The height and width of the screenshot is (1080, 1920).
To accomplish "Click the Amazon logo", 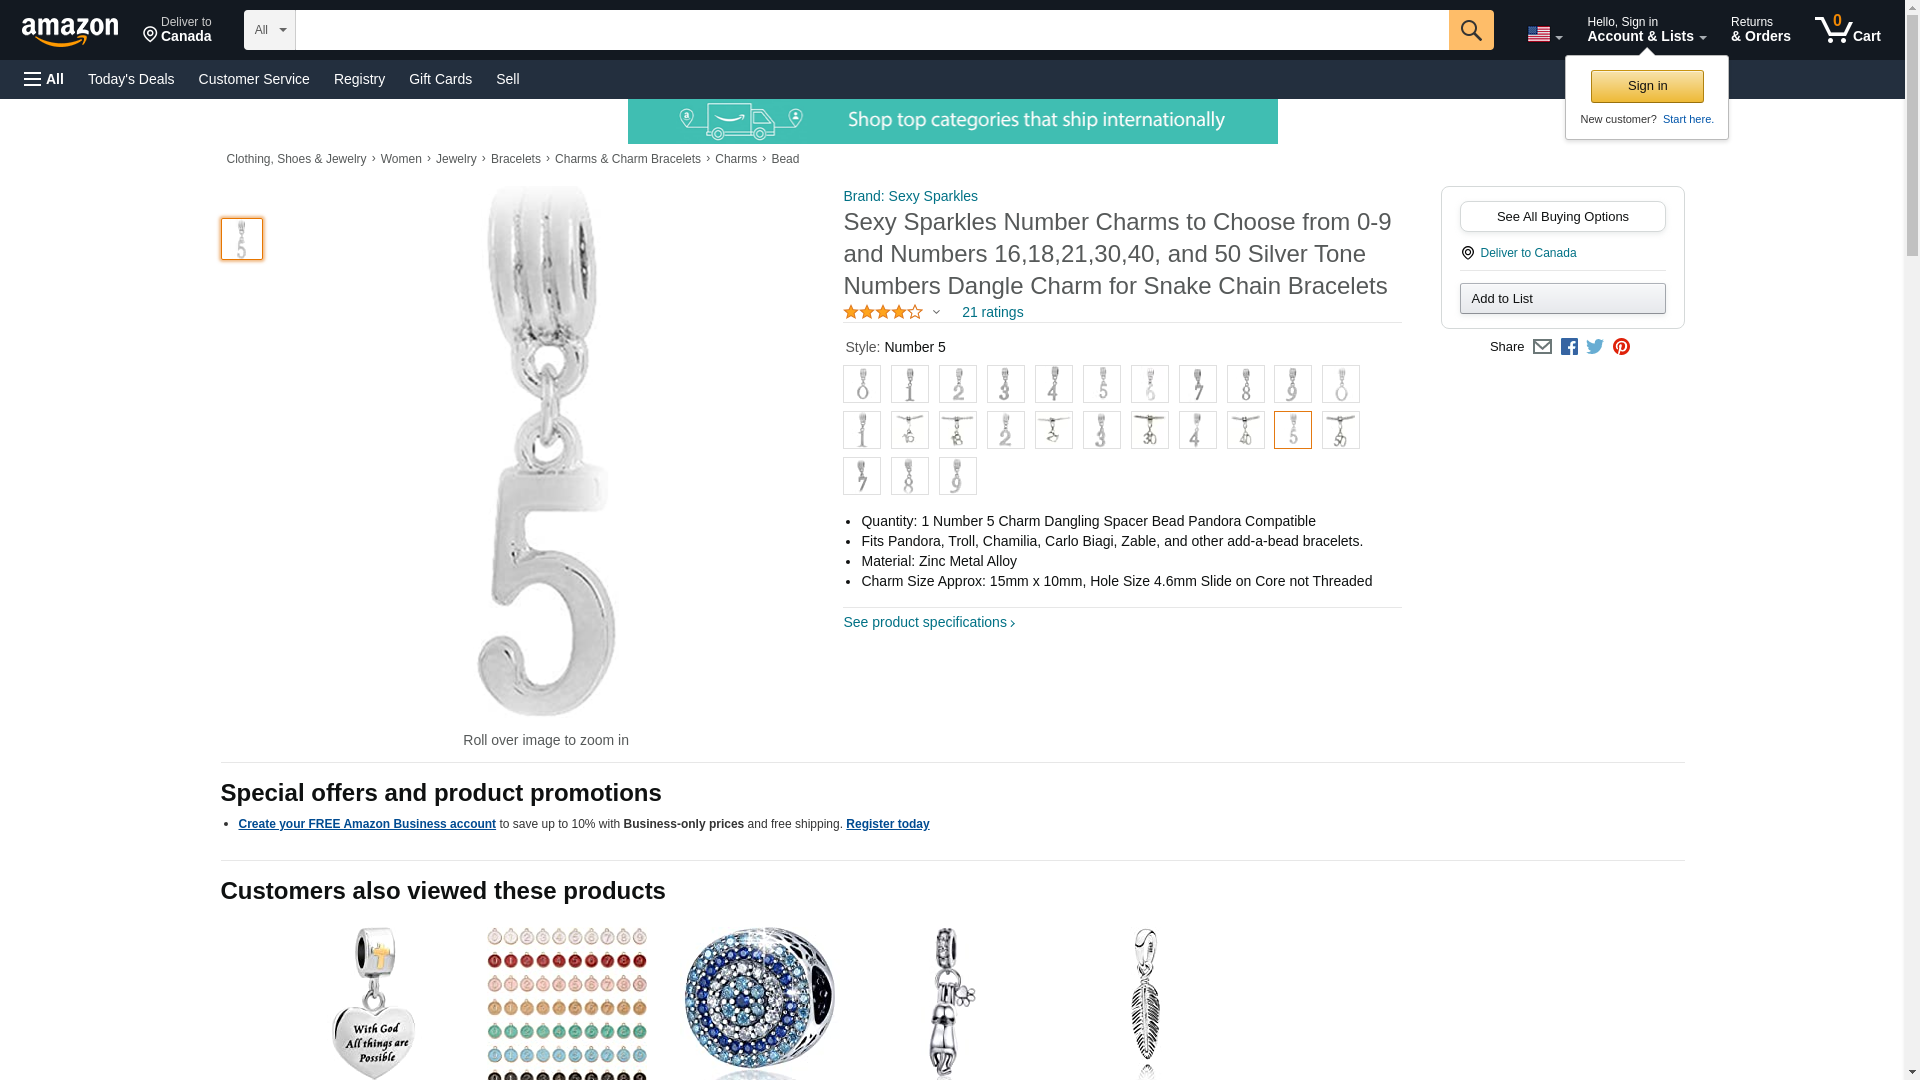I will point(70,31).
